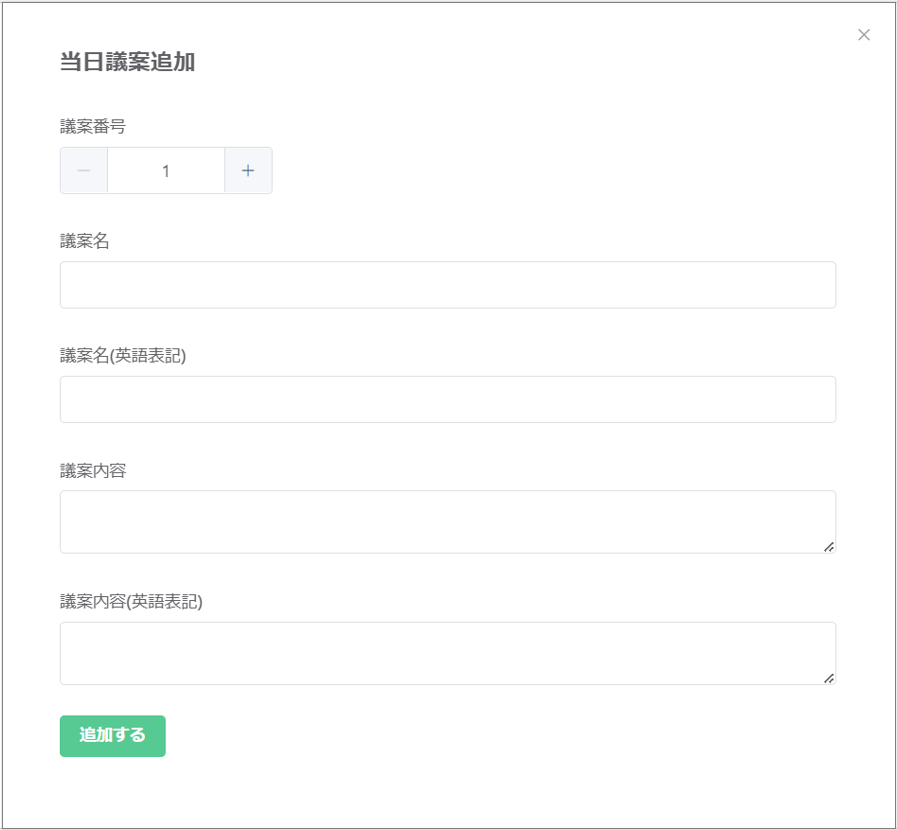
Task: Click inside the 議案内容(英語表記) text area
Action: (447, 653)
